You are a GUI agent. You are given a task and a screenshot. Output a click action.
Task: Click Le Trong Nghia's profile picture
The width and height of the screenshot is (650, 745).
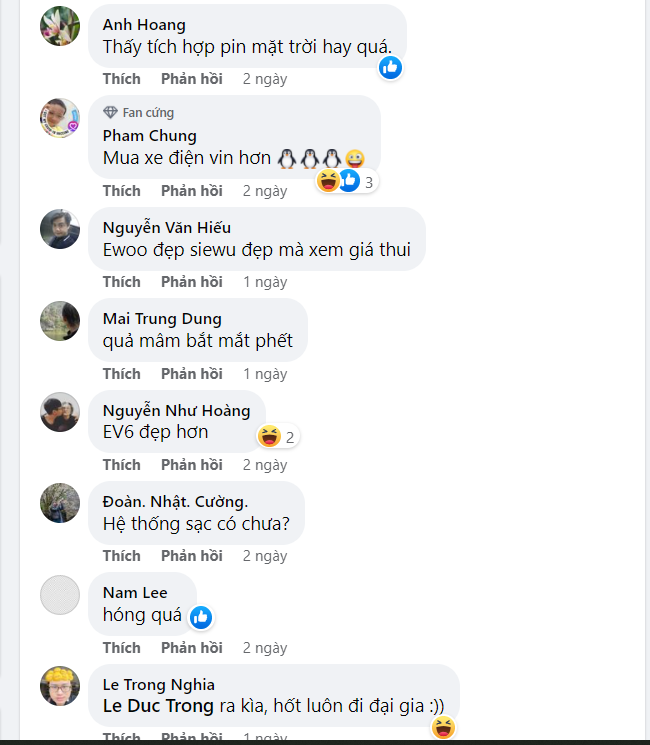click(x=59, y=687)
